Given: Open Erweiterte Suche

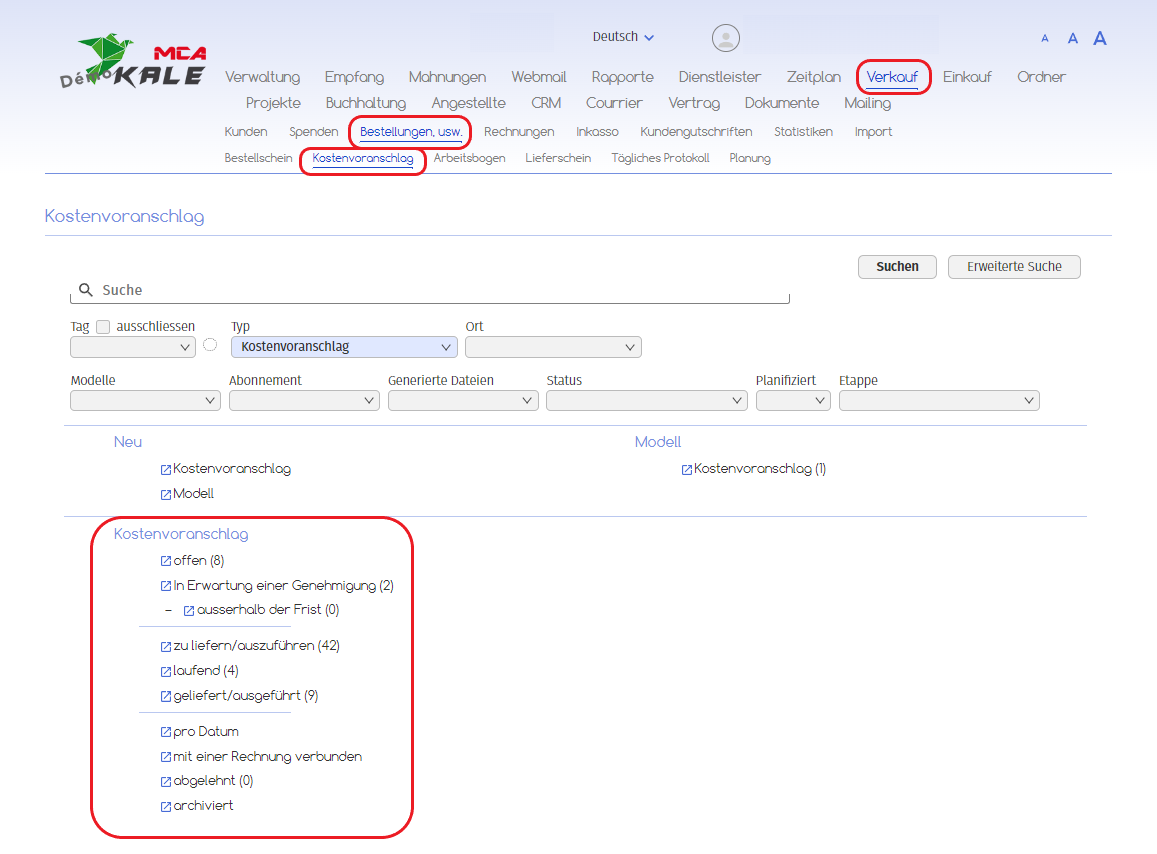Looking at the screenshot, I should click(x=1013, y=267).
